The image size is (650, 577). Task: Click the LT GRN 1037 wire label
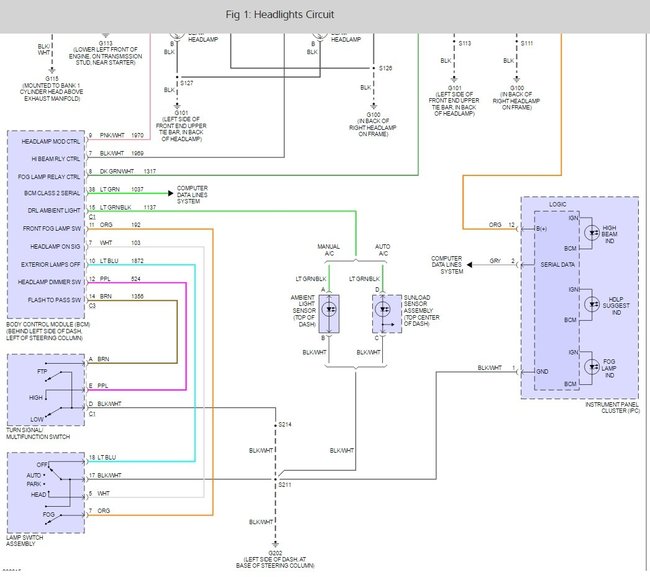[x=122, y=189]
